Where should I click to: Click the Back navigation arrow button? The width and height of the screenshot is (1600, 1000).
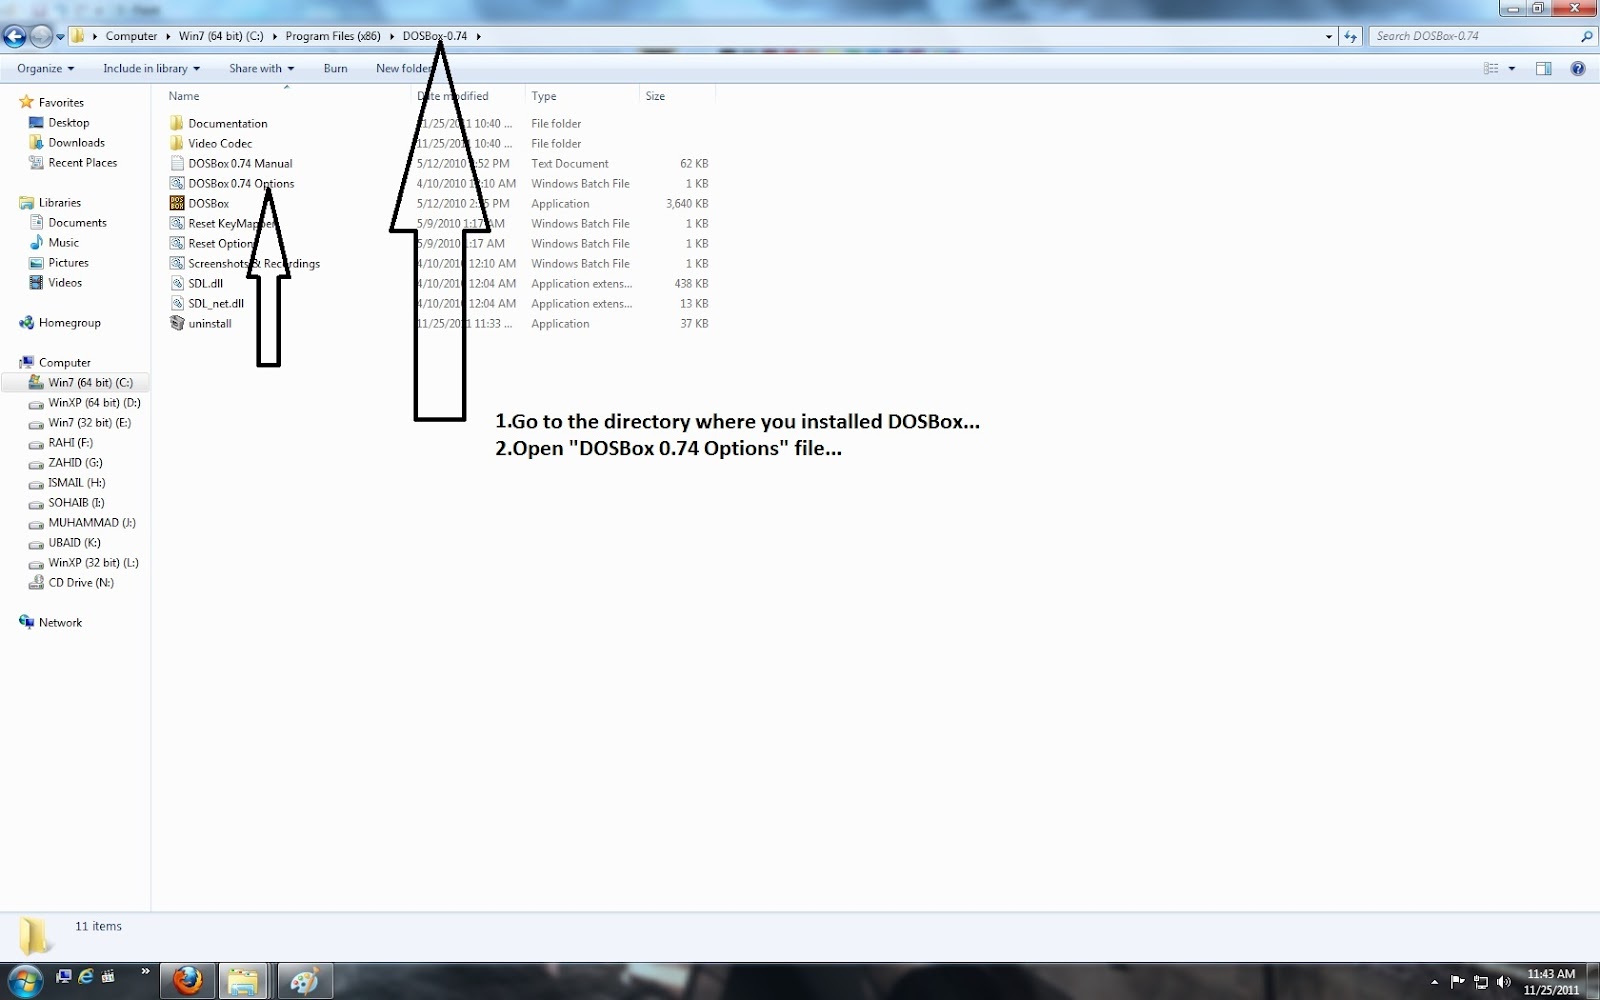point(14,37)
